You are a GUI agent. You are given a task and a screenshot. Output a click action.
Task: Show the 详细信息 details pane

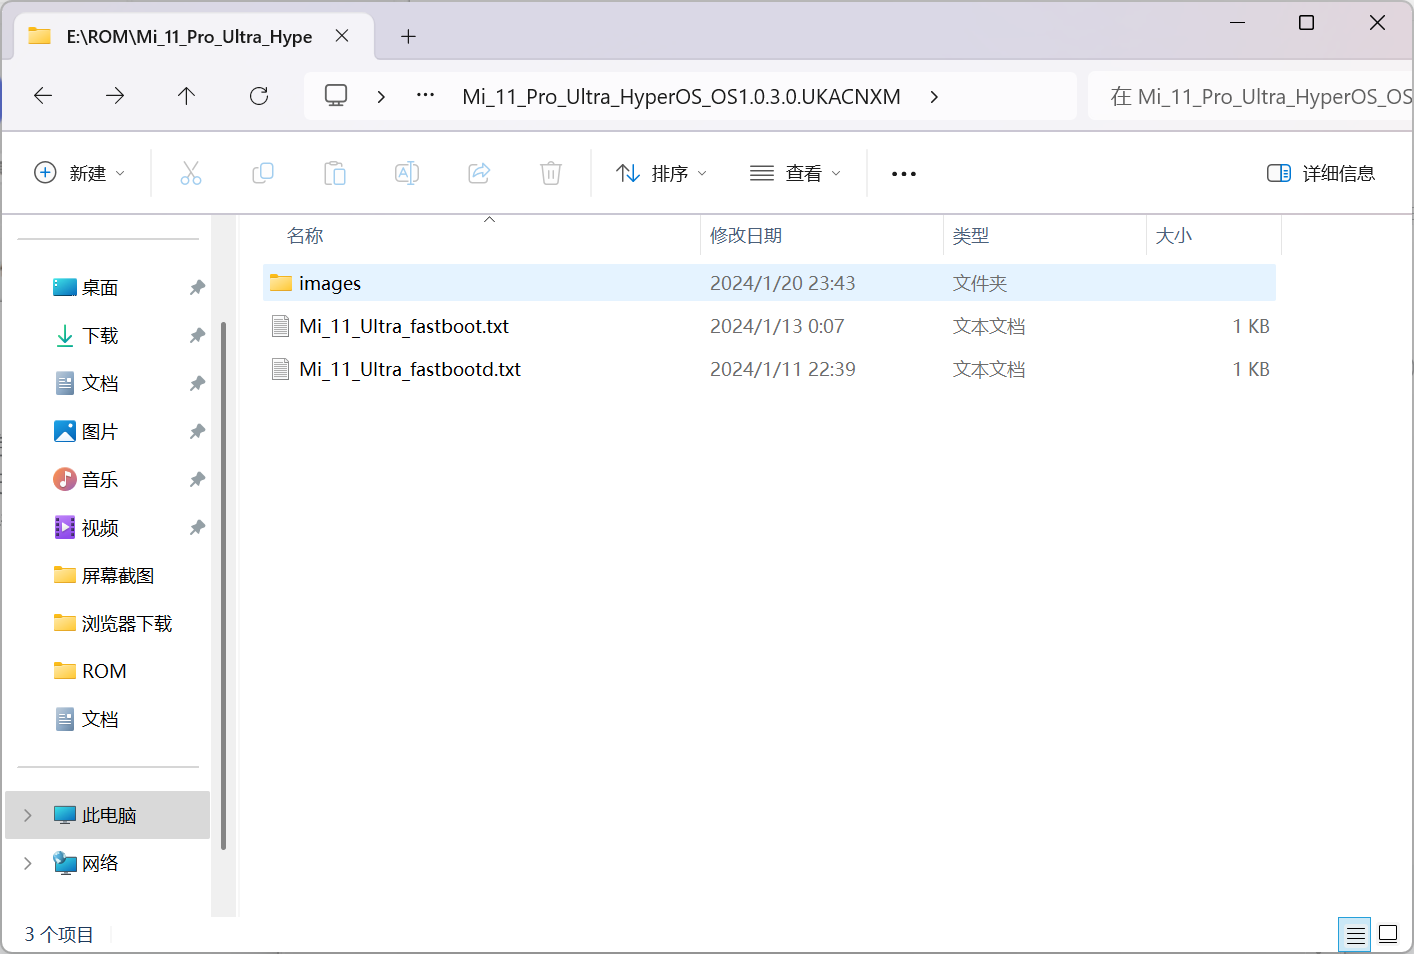(1320, 172)
